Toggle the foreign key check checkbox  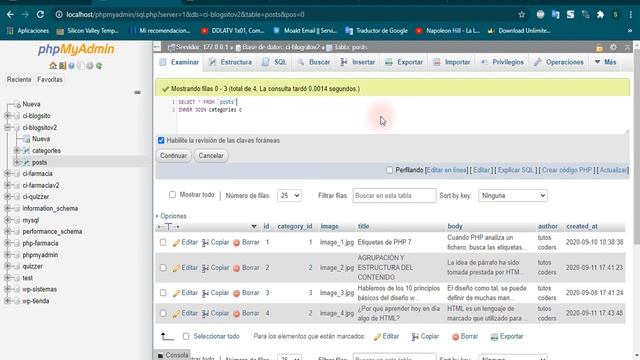coord(161,140)
